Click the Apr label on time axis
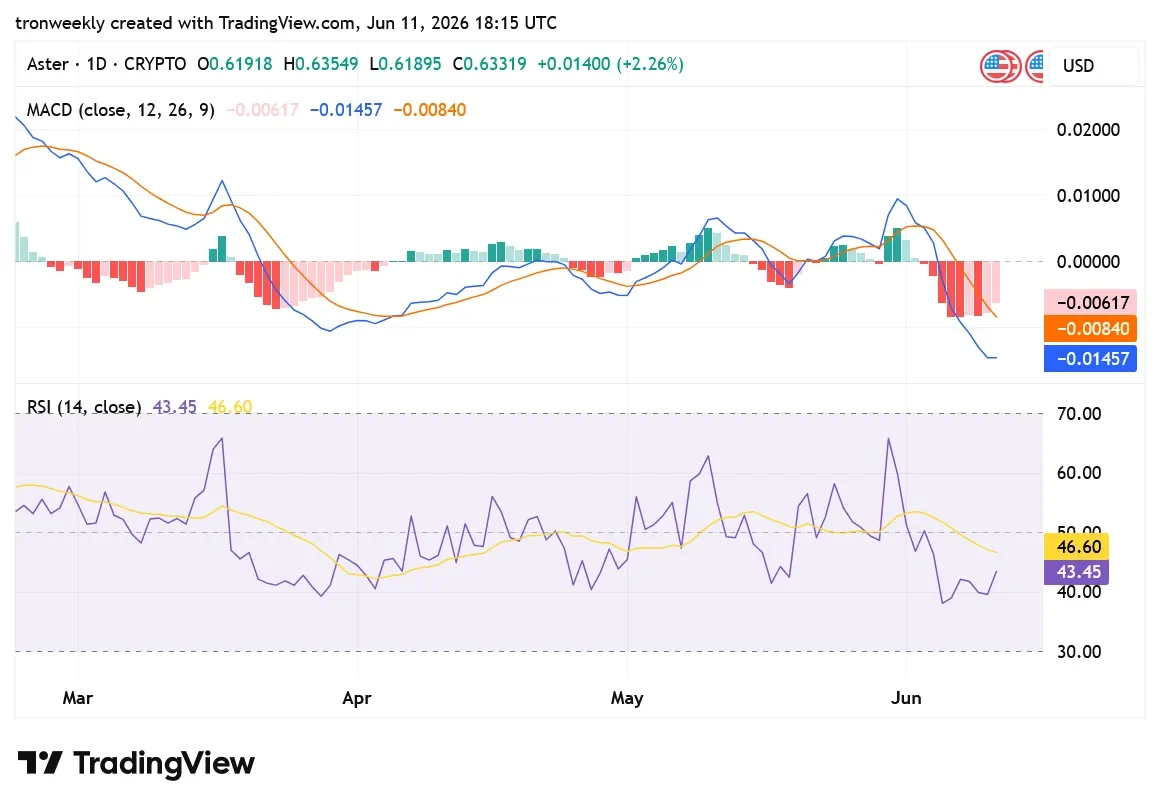1160x808 pixels. tap(357, 698)
